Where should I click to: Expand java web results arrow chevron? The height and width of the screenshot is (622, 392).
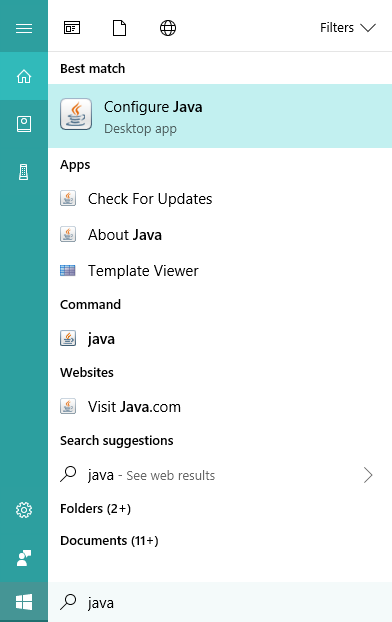click(368, 475)
